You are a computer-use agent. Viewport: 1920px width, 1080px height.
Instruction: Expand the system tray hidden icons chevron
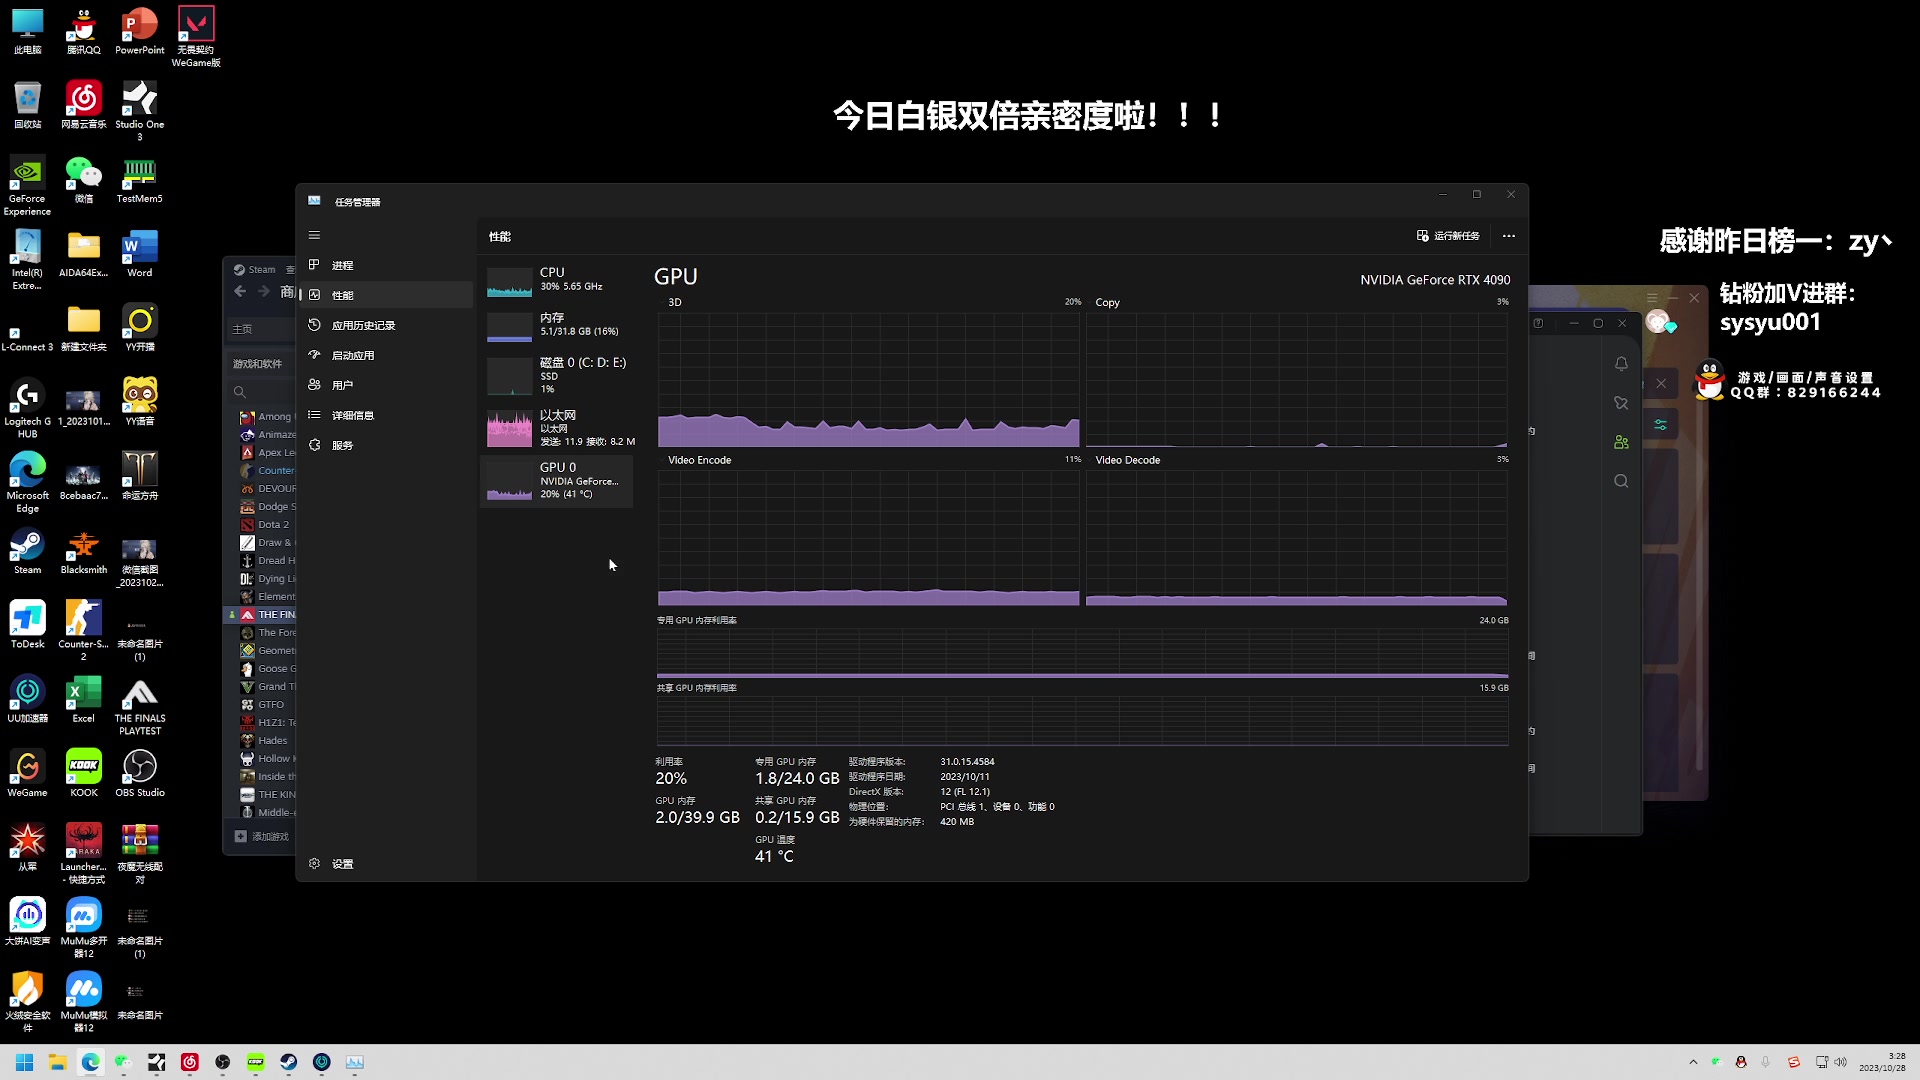point(1692,1062)
